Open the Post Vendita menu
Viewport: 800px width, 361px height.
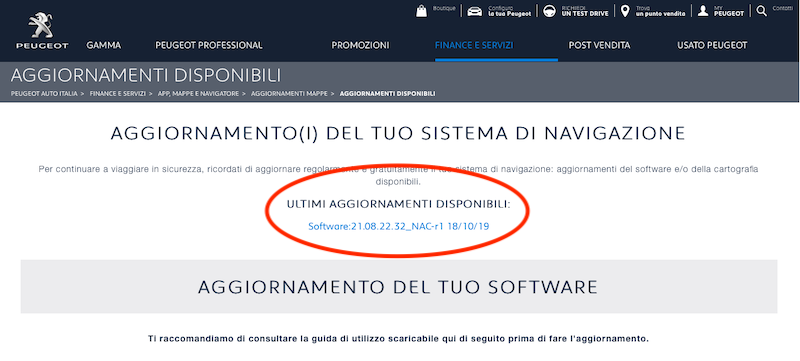599,45
